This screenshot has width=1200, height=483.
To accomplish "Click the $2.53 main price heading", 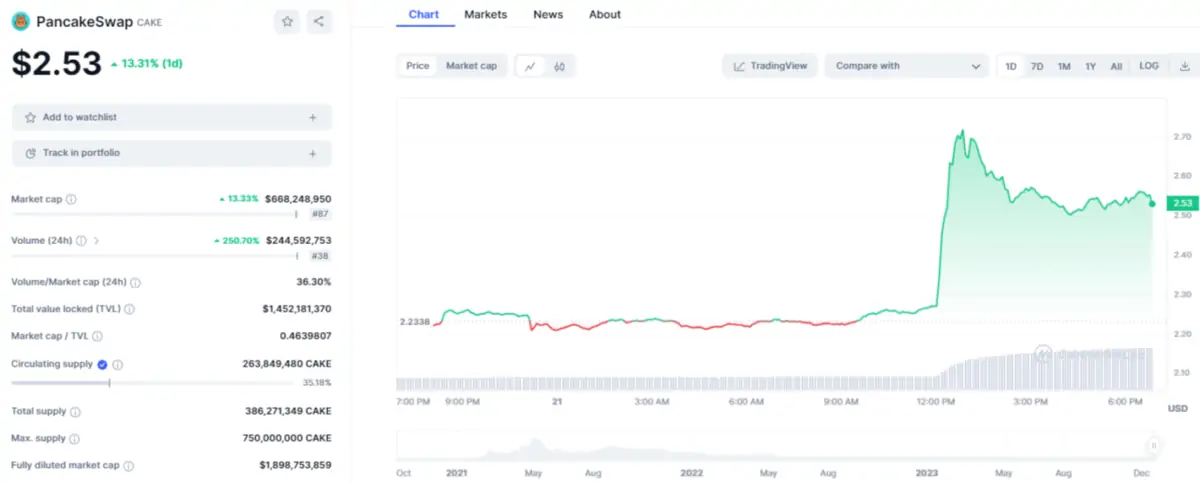I will pyautogui.click(x=56, y=64).
